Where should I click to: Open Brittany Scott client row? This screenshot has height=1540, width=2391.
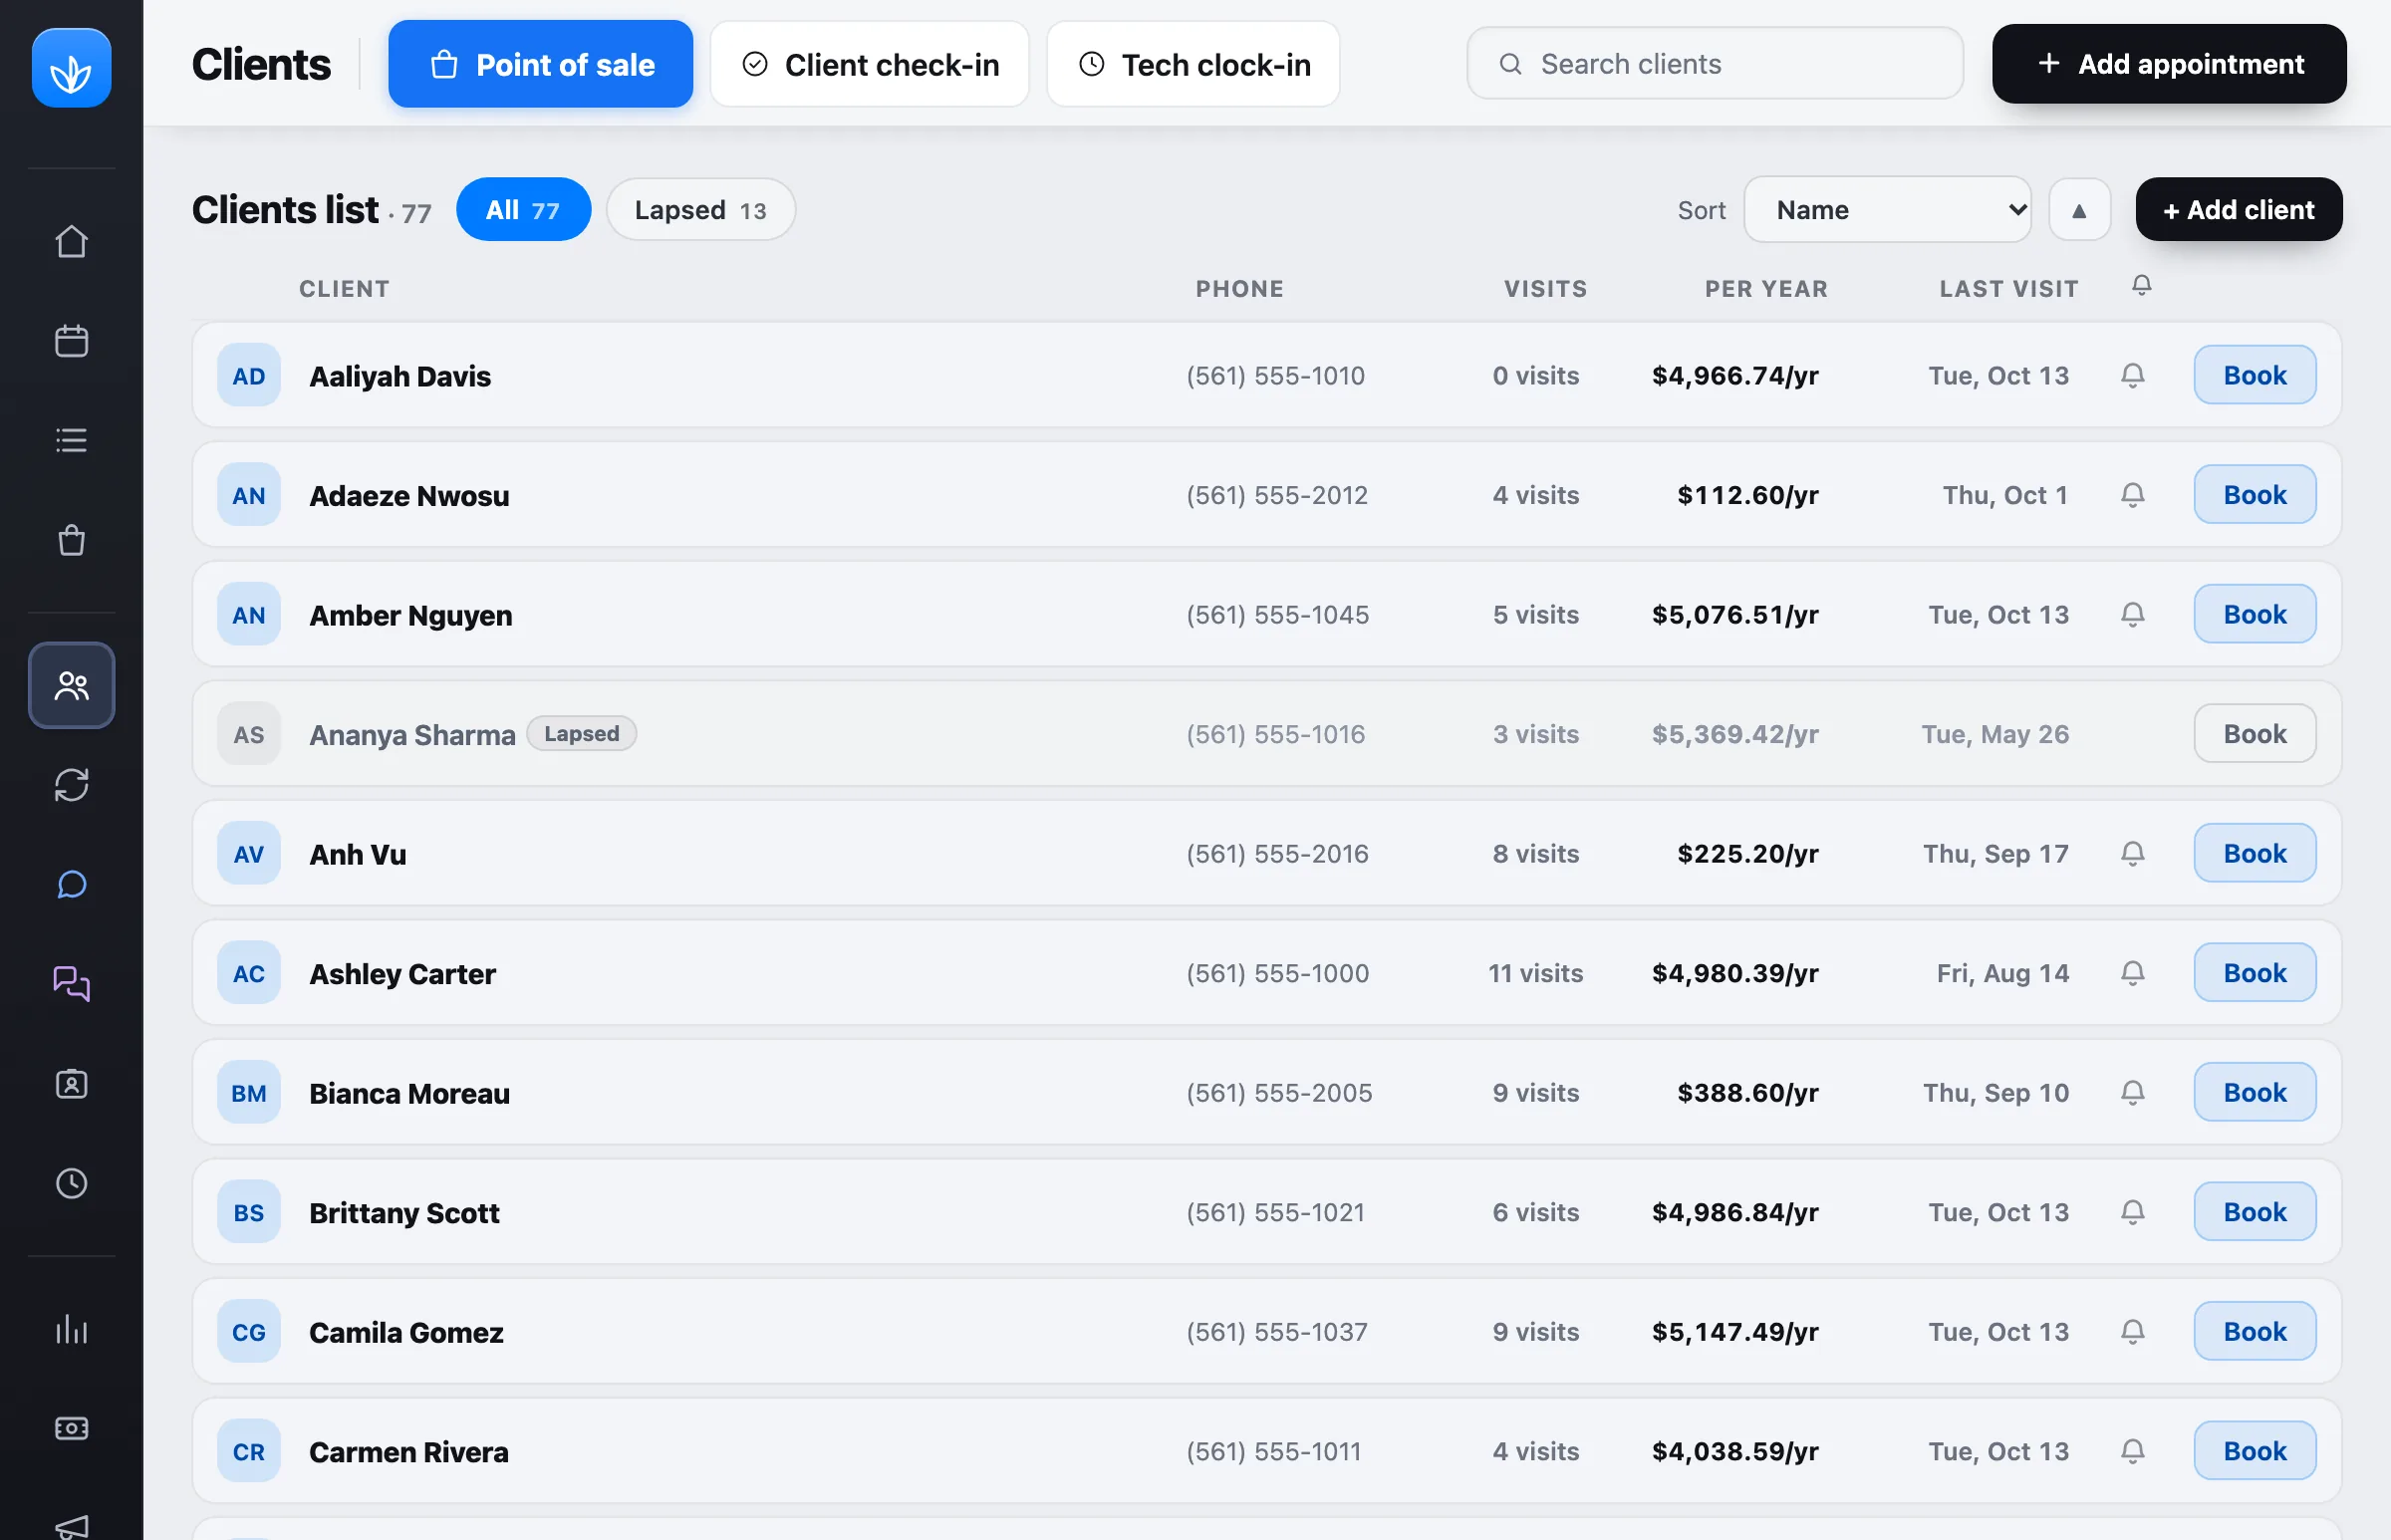pos(1266,1212)
